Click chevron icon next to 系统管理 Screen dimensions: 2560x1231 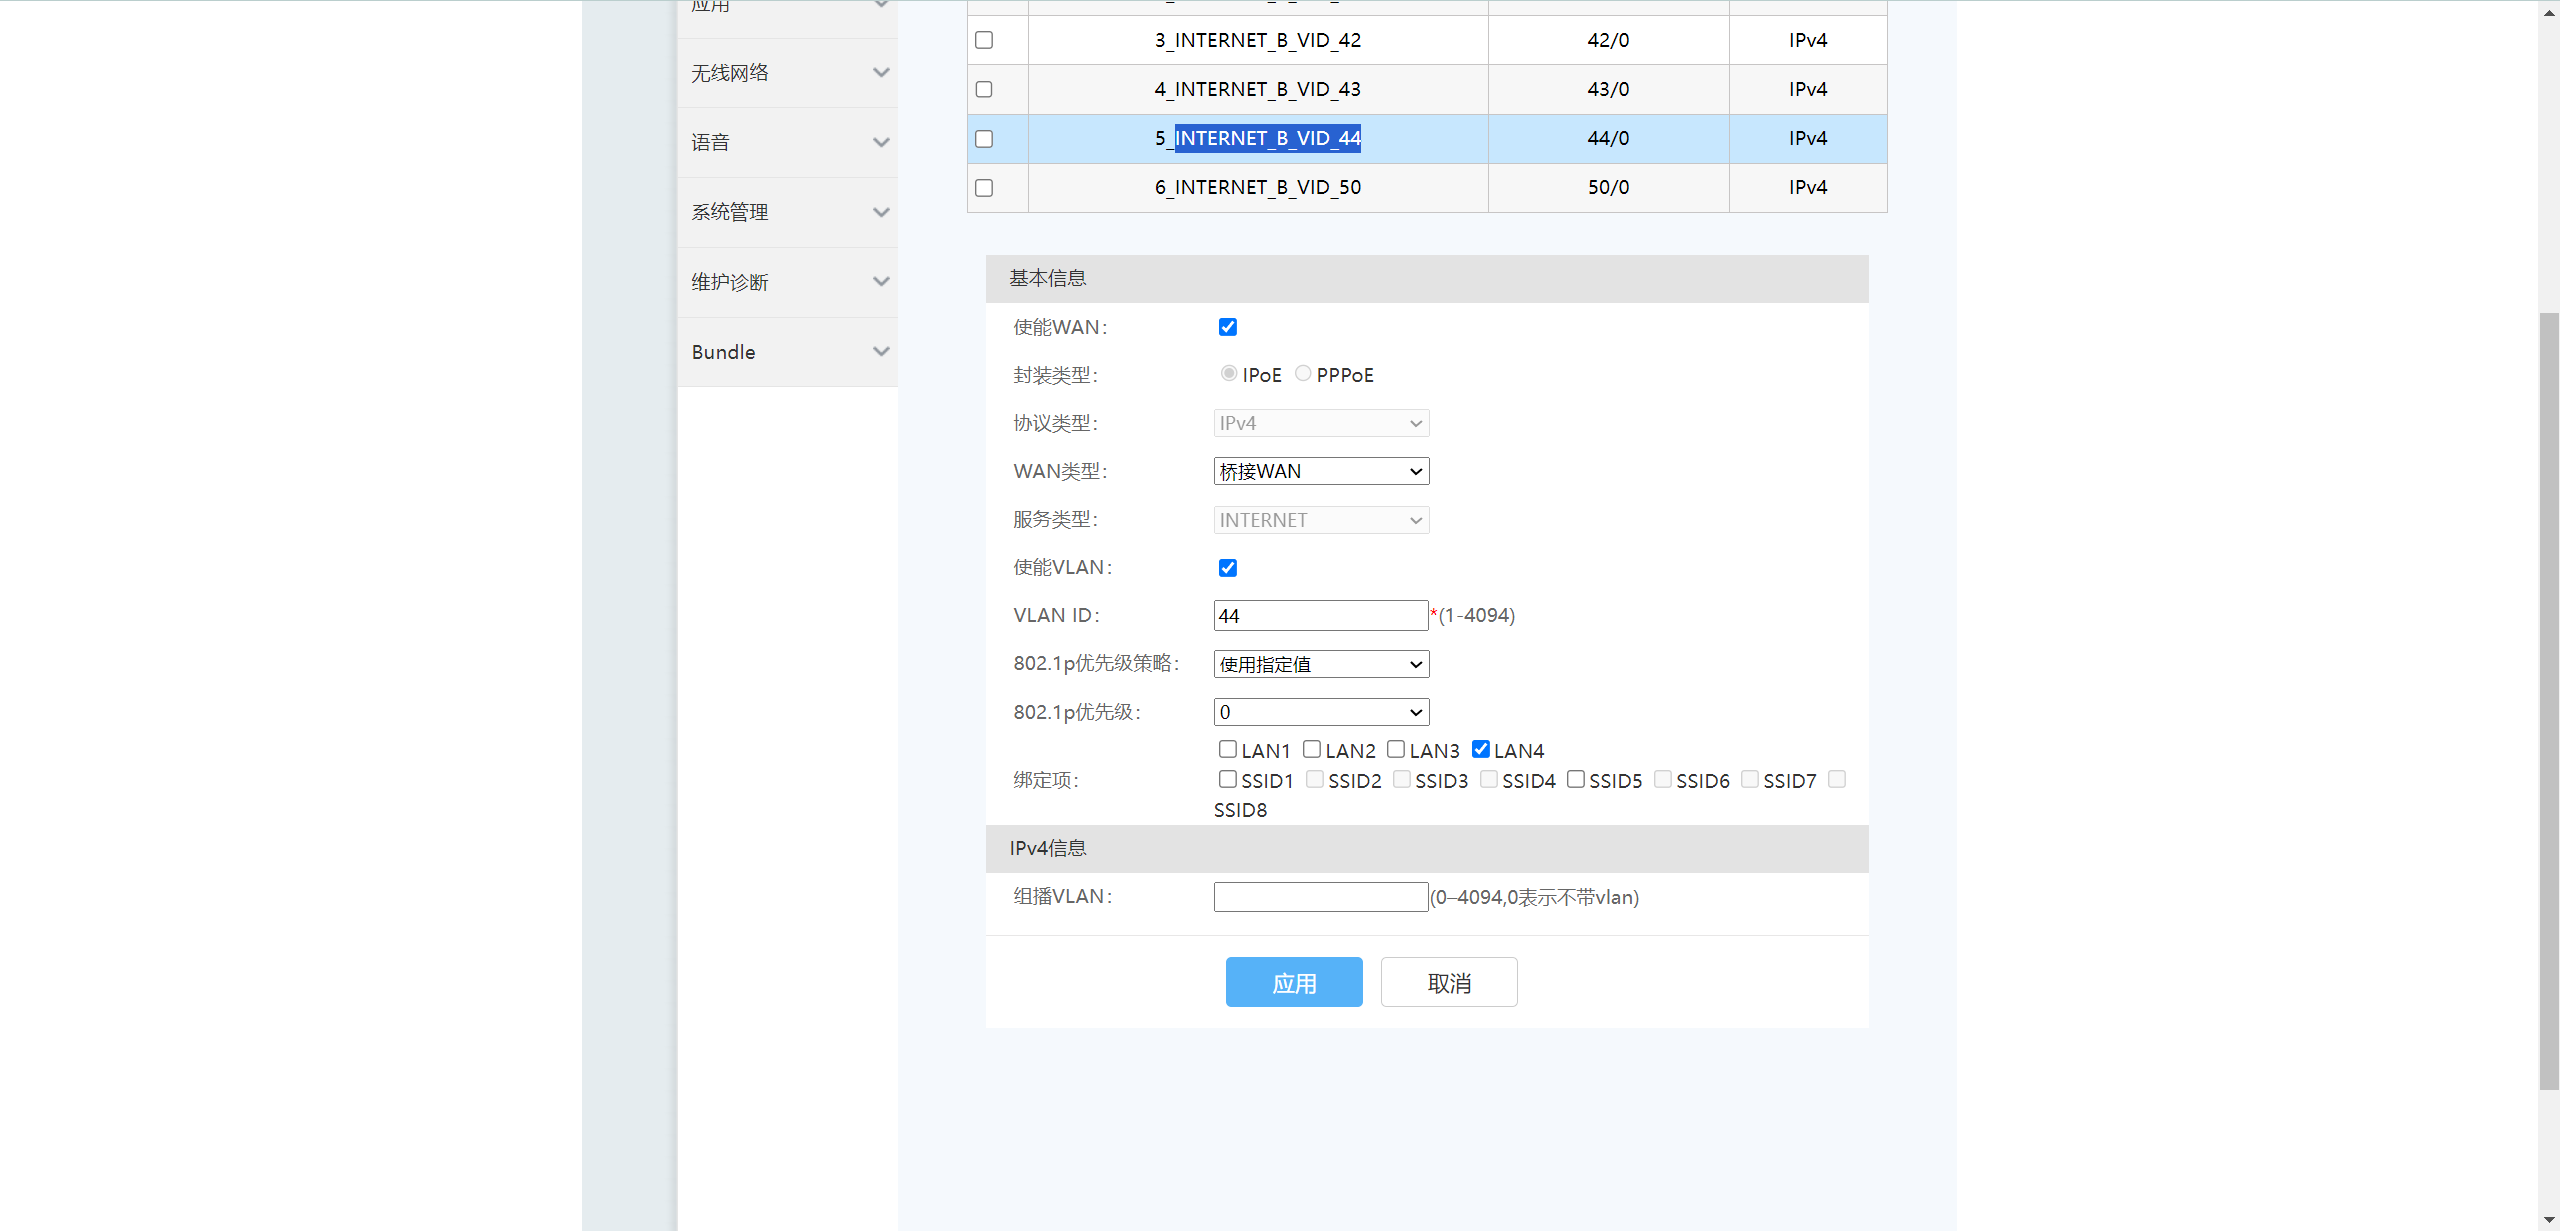click(x=880, y=213)
